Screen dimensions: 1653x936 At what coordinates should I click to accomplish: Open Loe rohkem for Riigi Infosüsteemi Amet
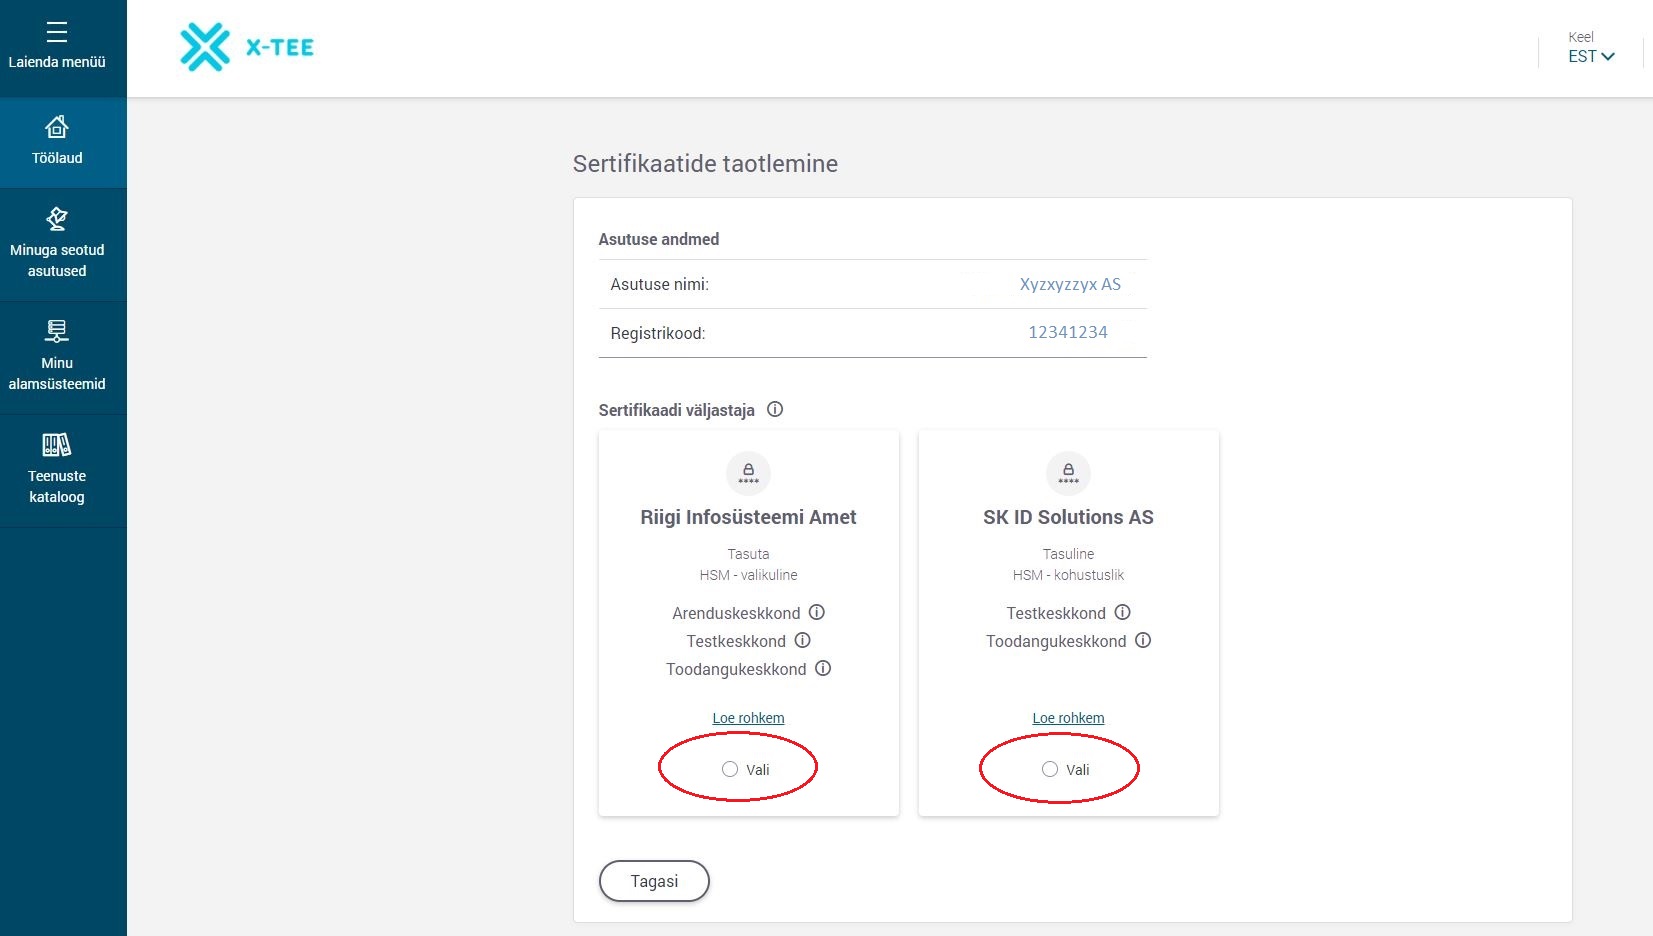[x=748, y=718]
